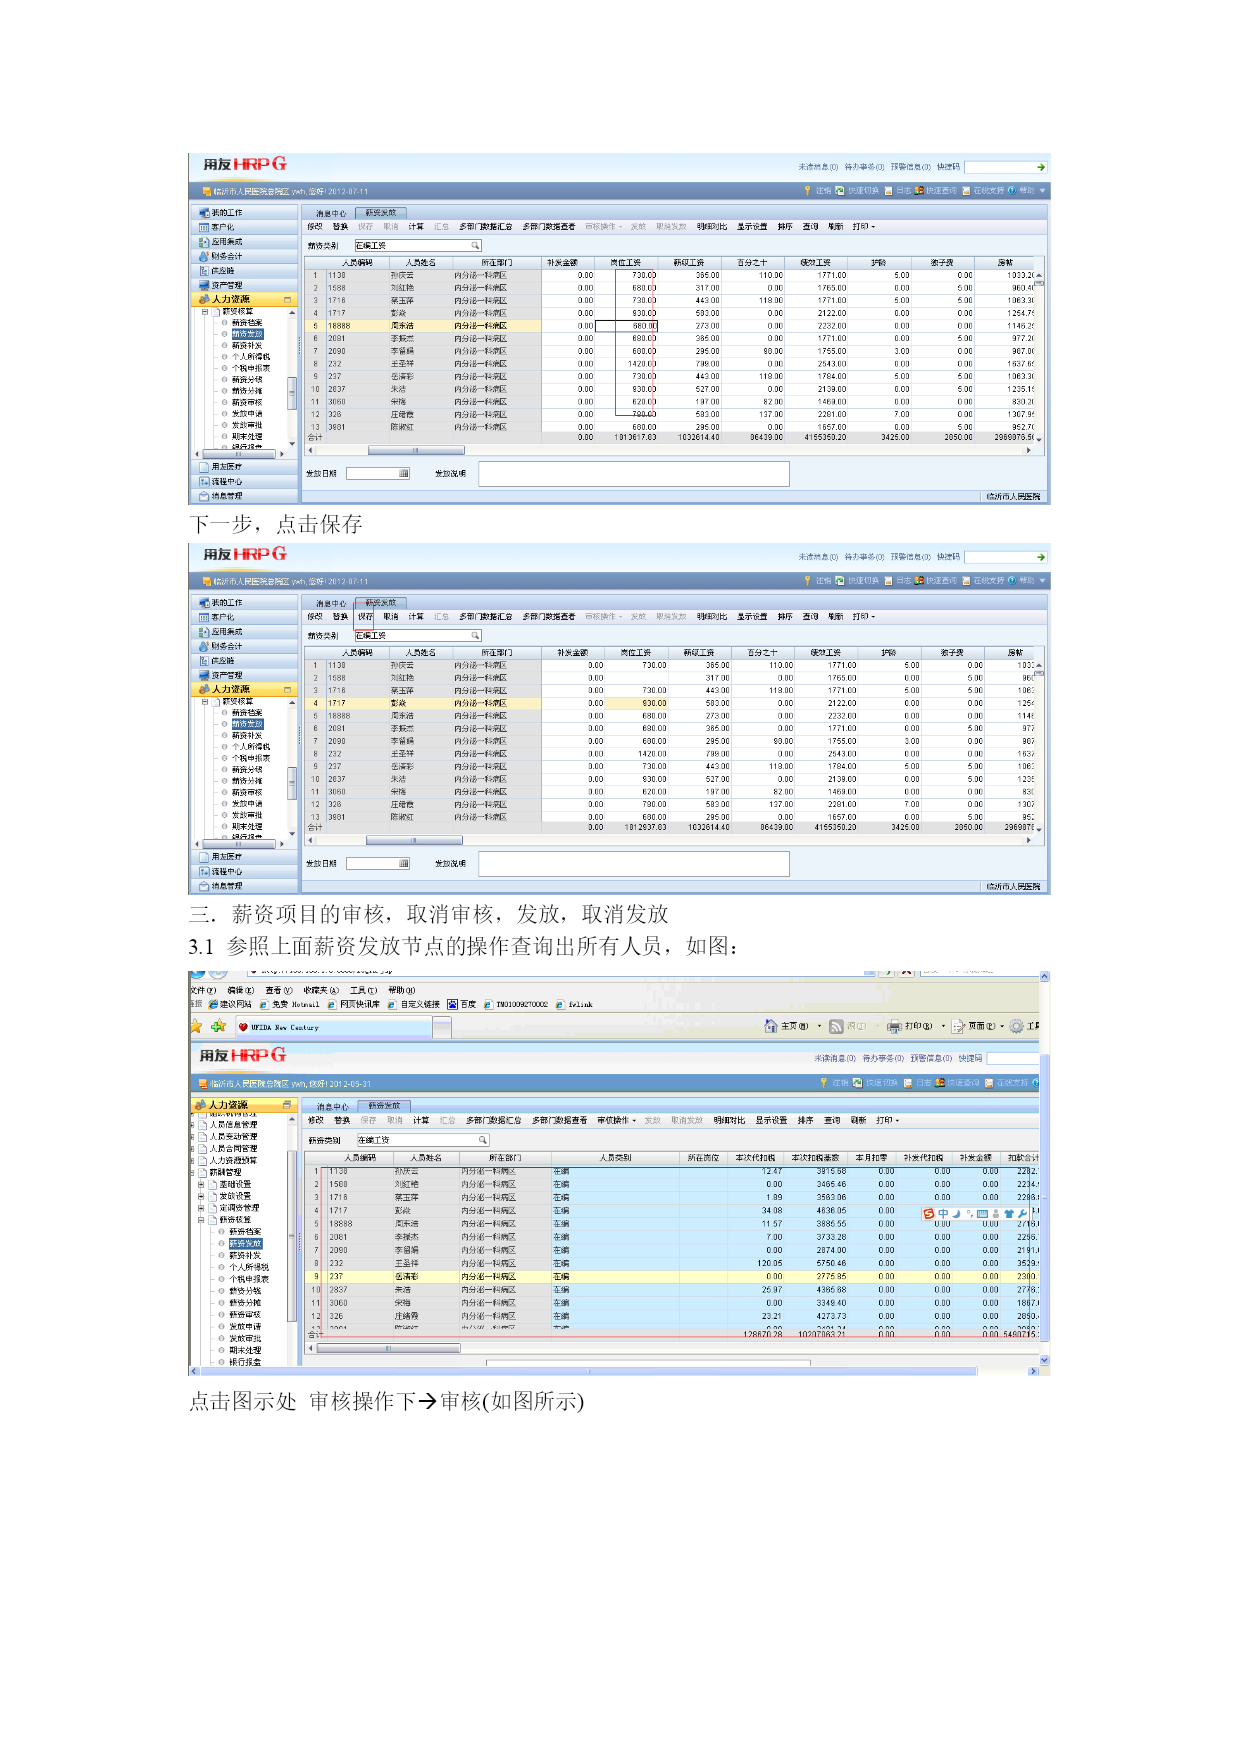Click 周东浩 row in top screenshot table
Image resolution: width=1241 pixels, height=1754 pixels.
672,326
